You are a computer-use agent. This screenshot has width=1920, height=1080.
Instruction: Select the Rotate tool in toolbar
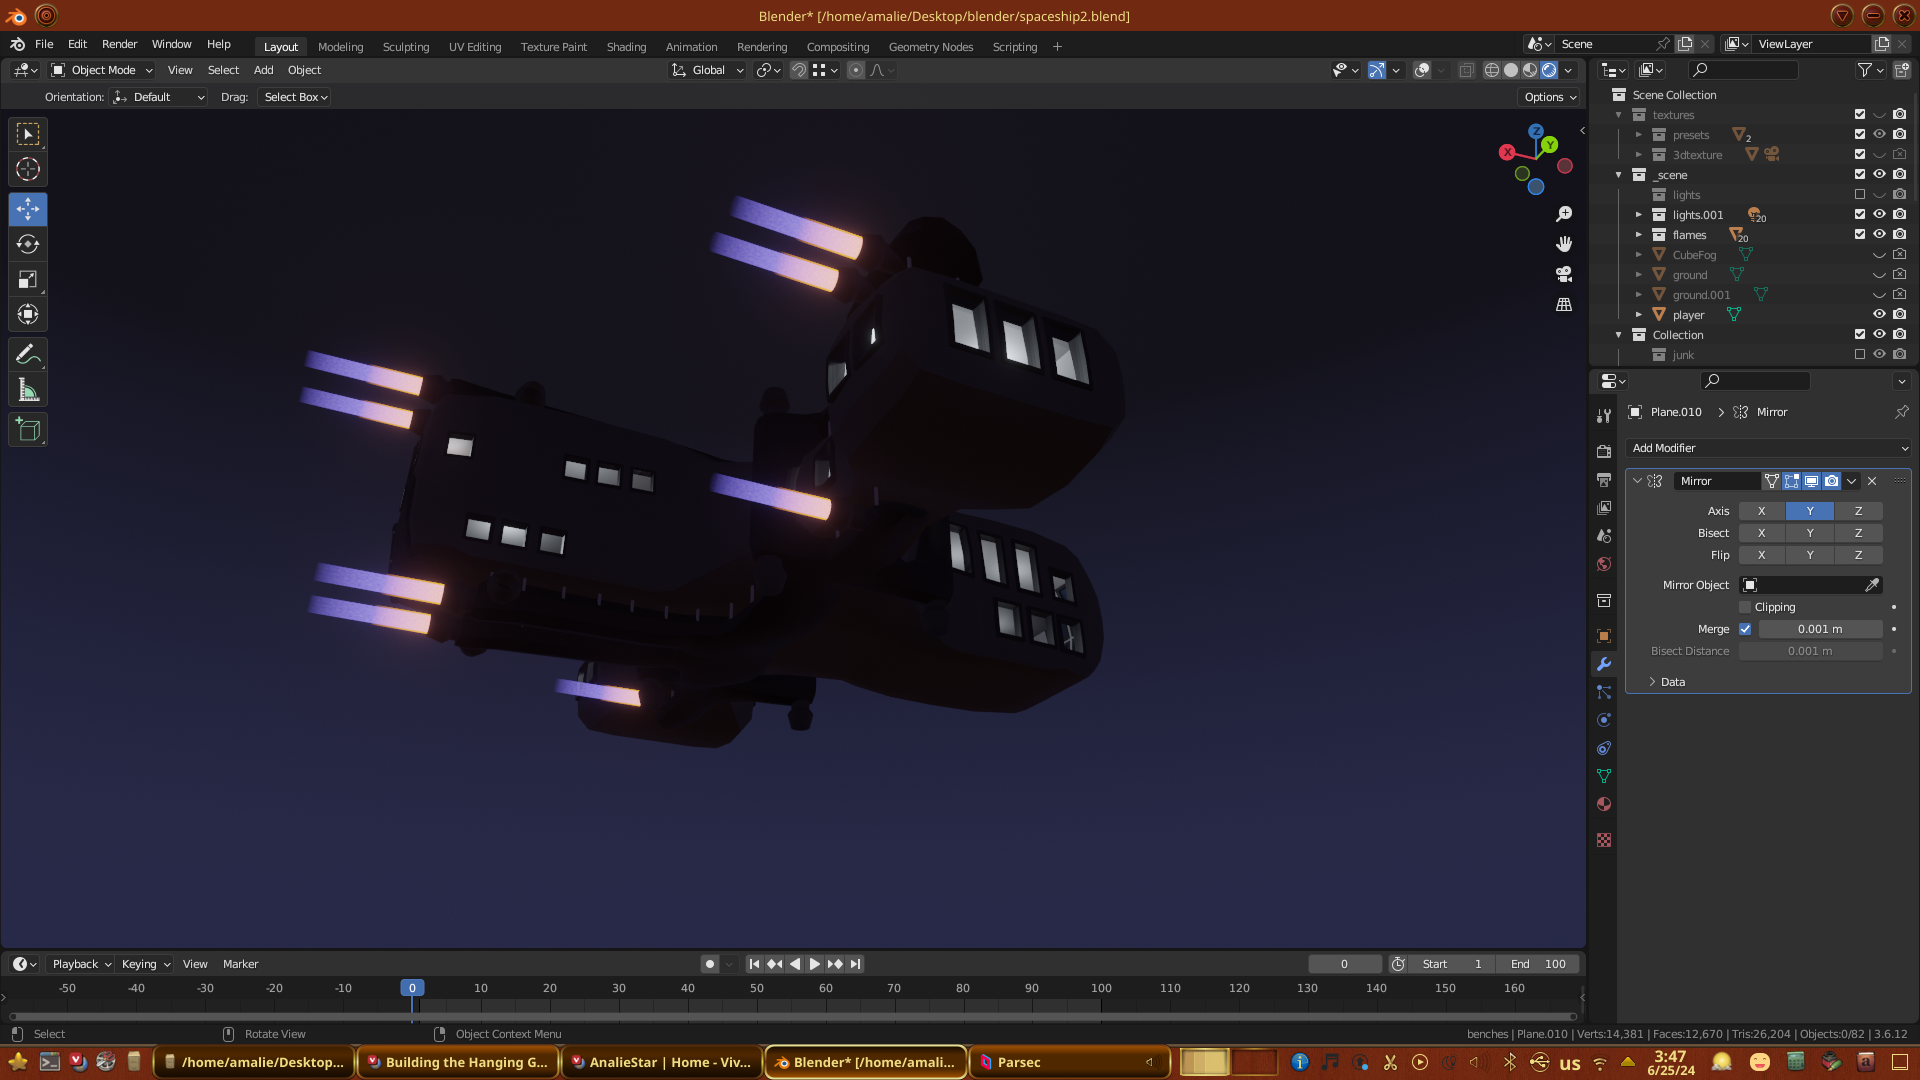tap(28, 245)
